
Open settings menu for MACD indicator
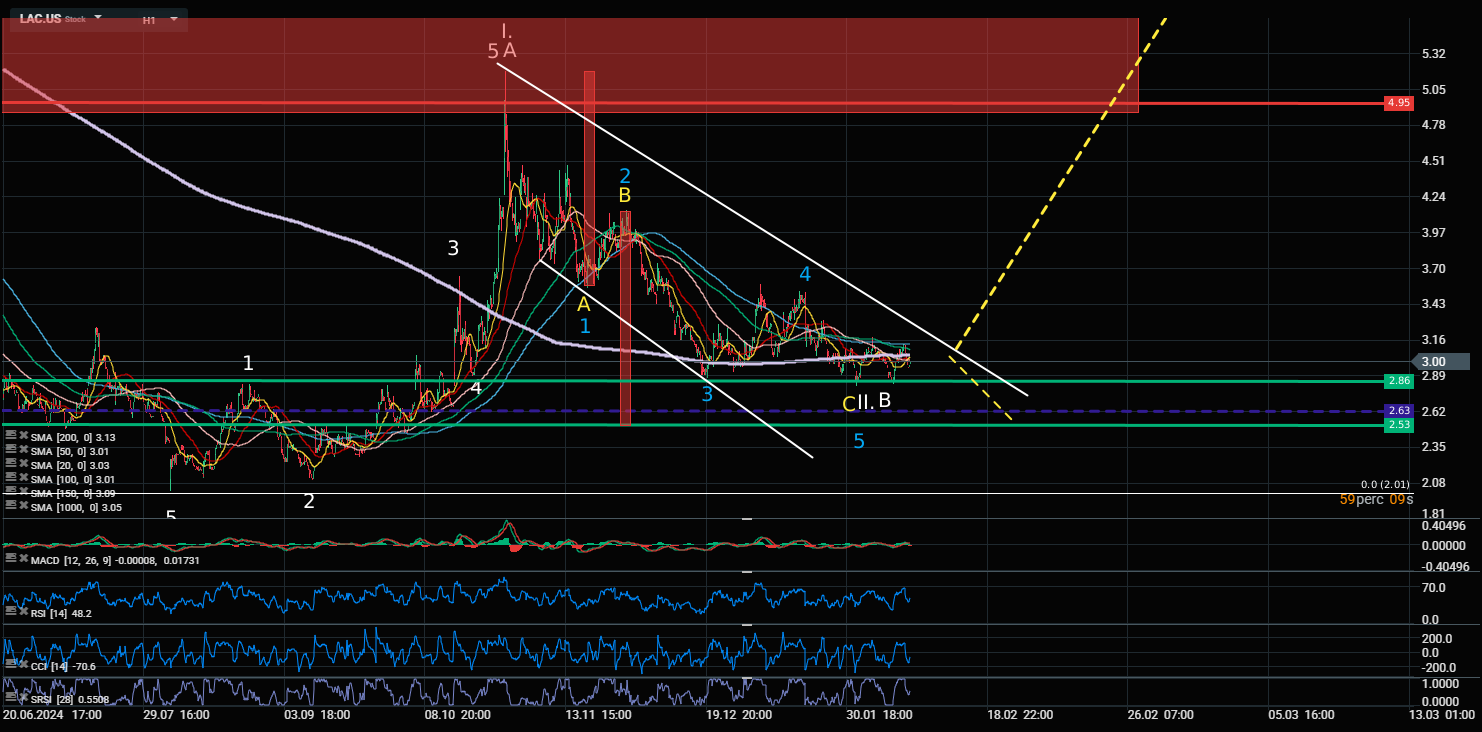[10, 560]
